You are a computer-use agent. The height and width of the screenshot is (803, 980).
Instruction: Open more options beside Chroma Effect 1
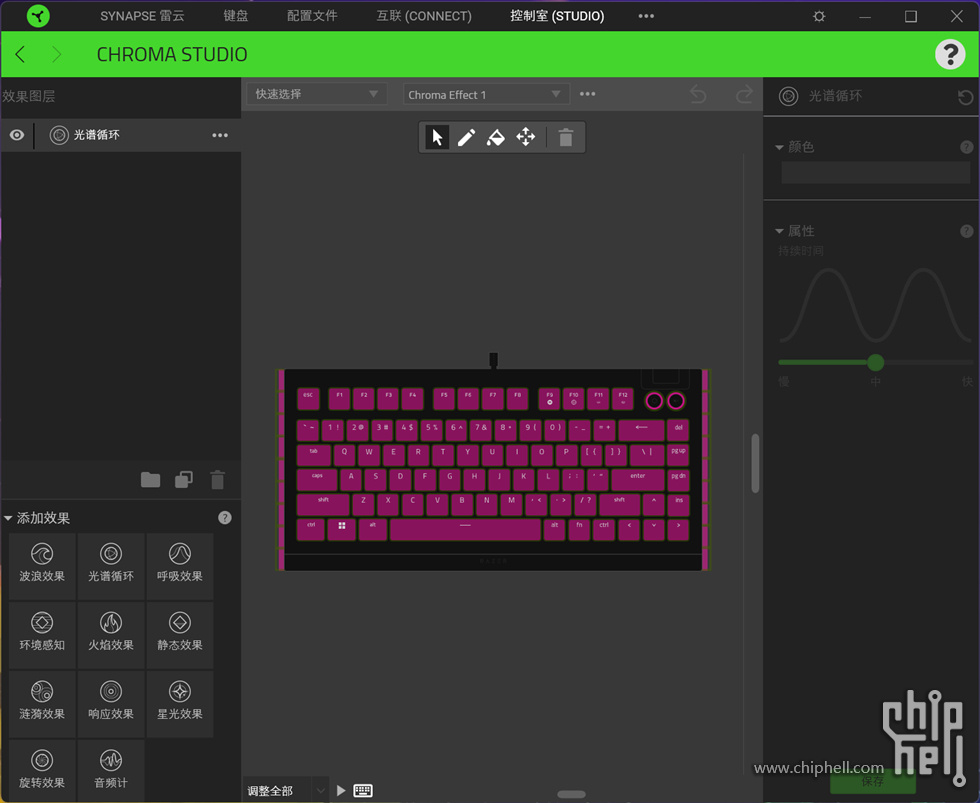pyautogui.click(x=588, y=94)
